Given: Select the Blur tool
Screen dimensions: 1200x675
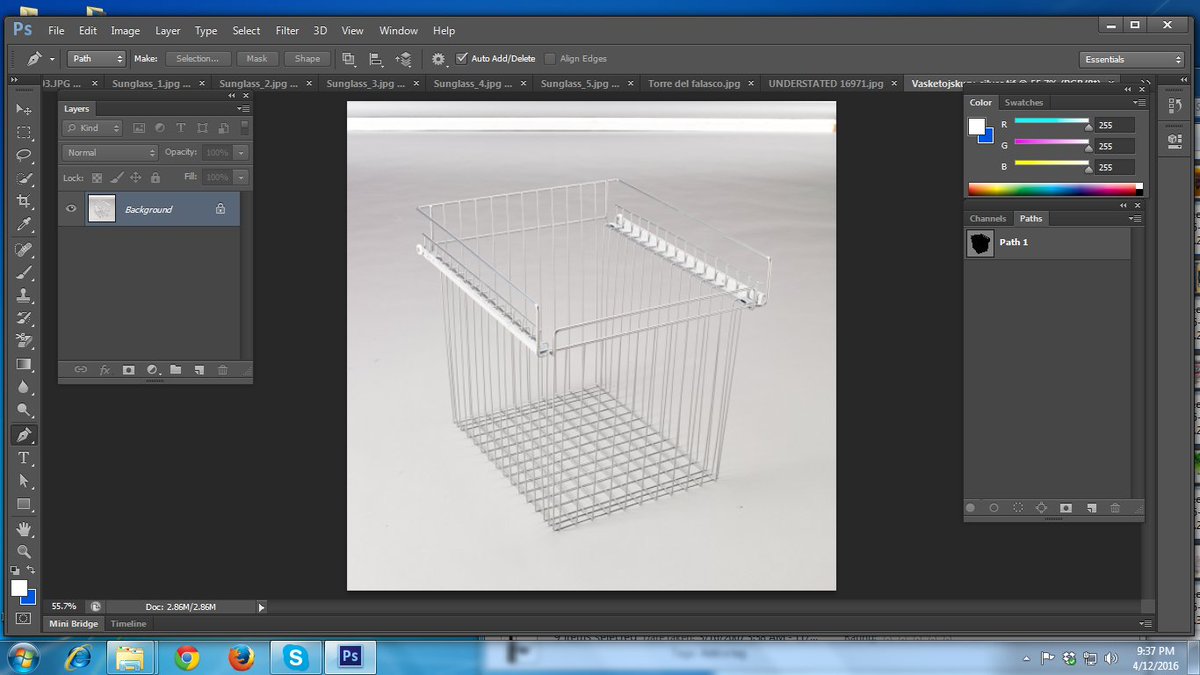Looking at the screenshot, I should tap(24, 387).
